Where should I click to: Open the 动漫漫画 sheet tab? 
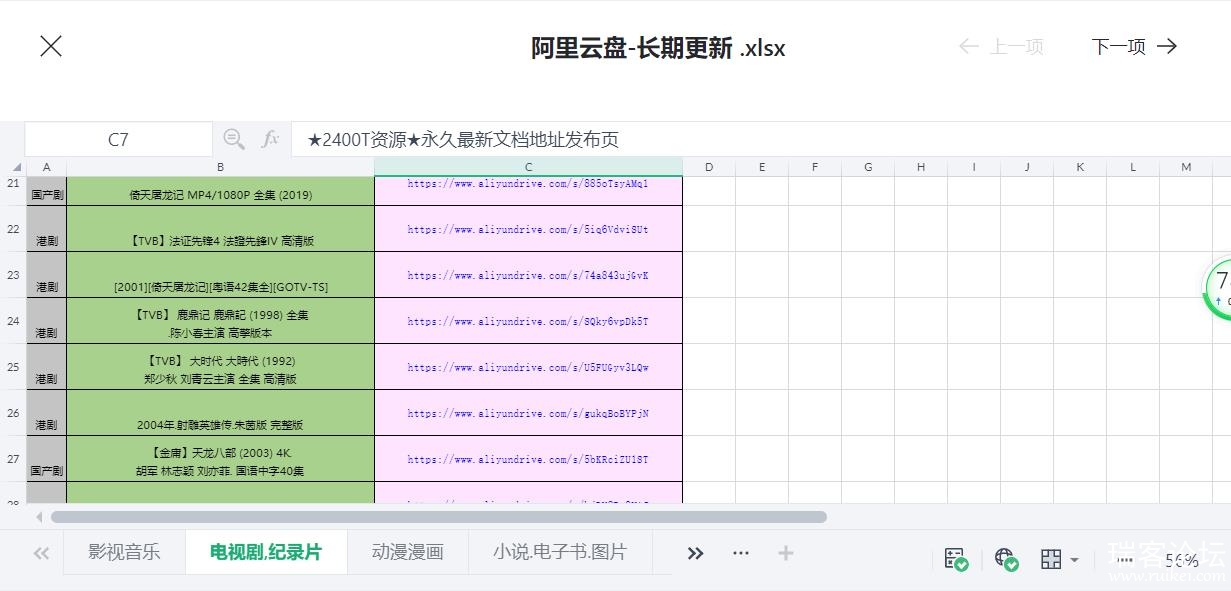(x=407, y=552)
